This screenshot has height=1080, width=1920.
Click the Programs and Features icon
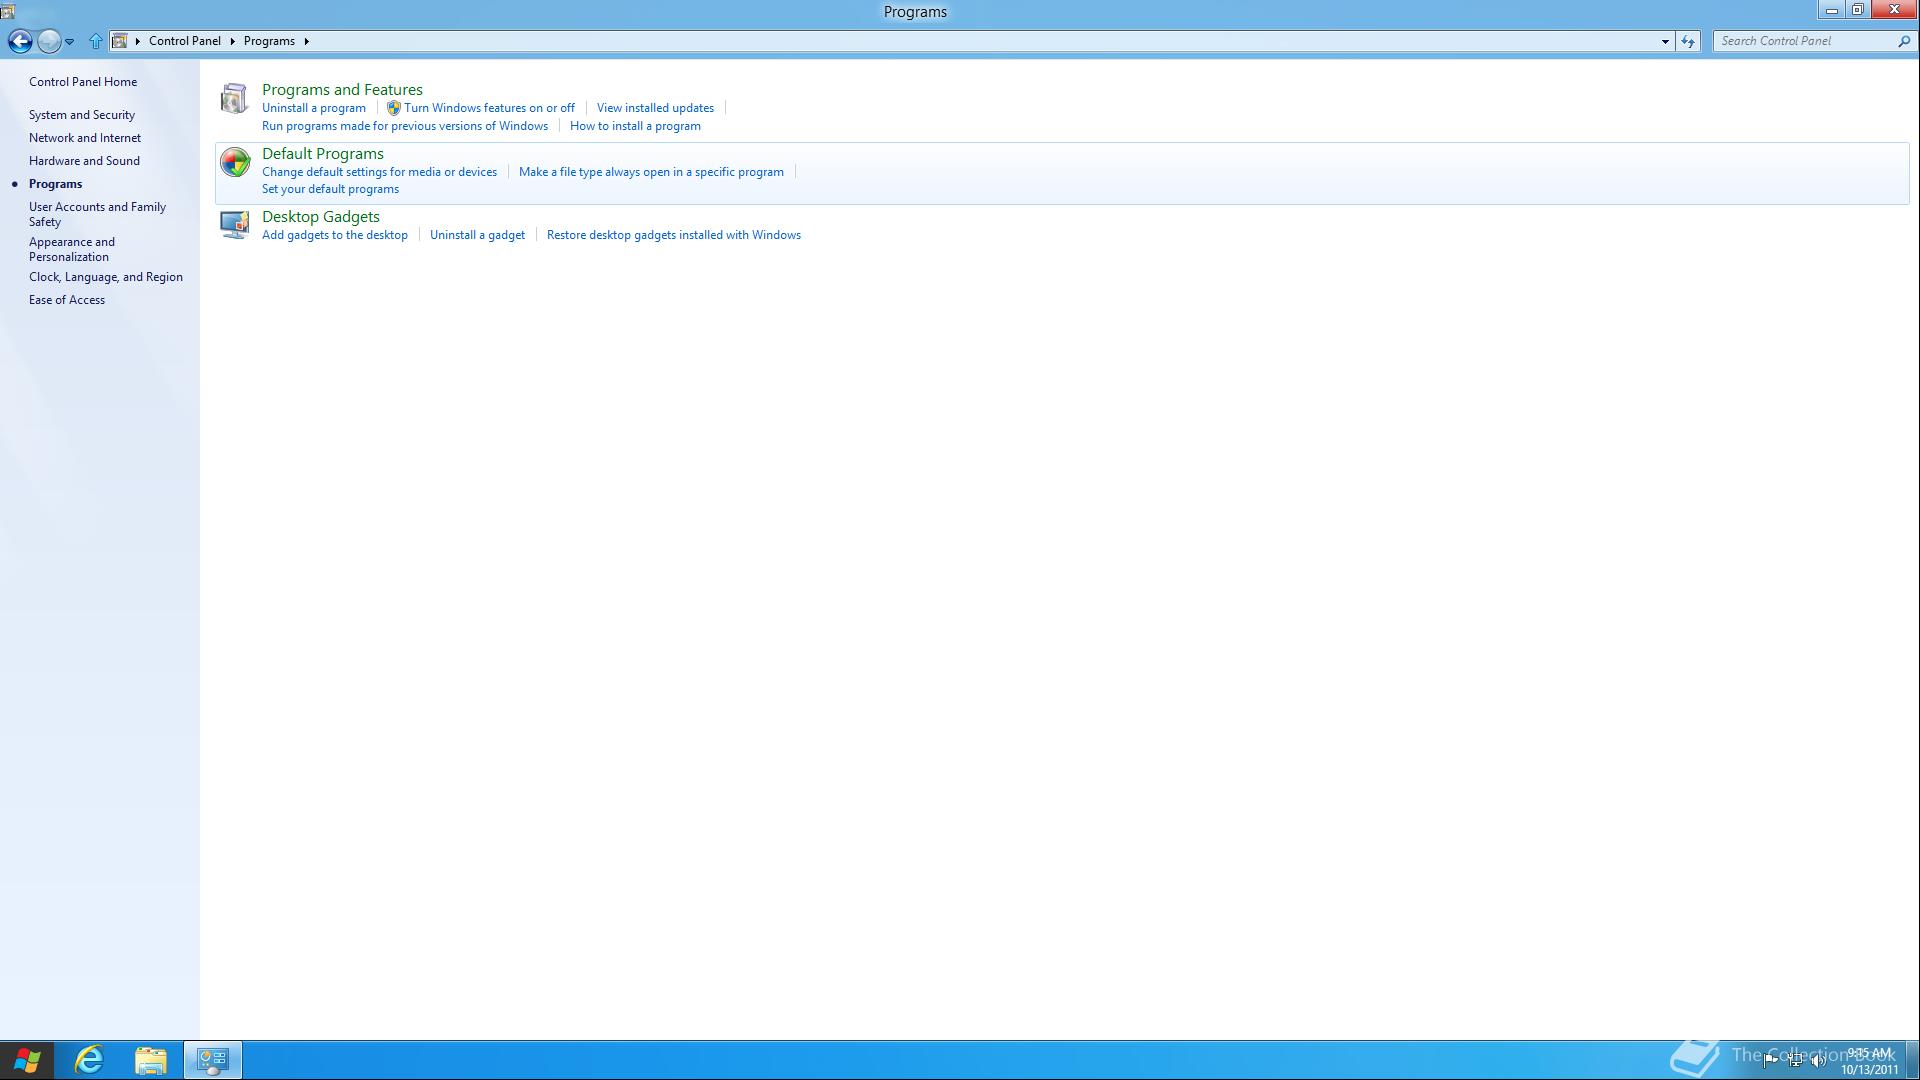[234, 98]
